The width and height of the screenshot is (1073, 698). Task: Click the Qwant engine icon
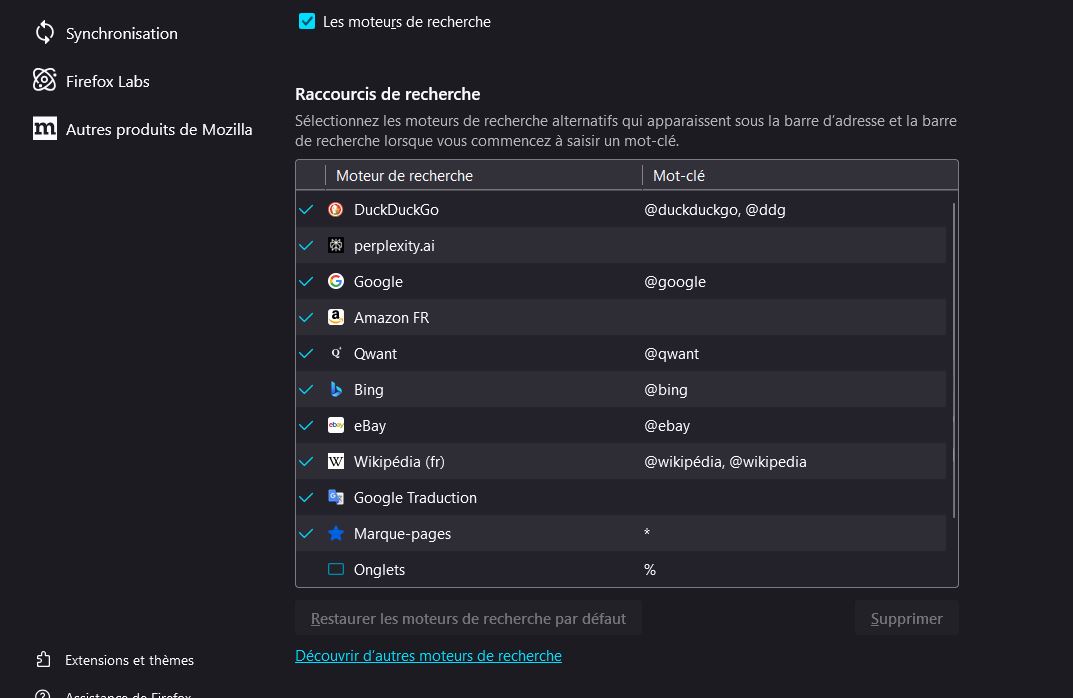(x=335, y=353)
